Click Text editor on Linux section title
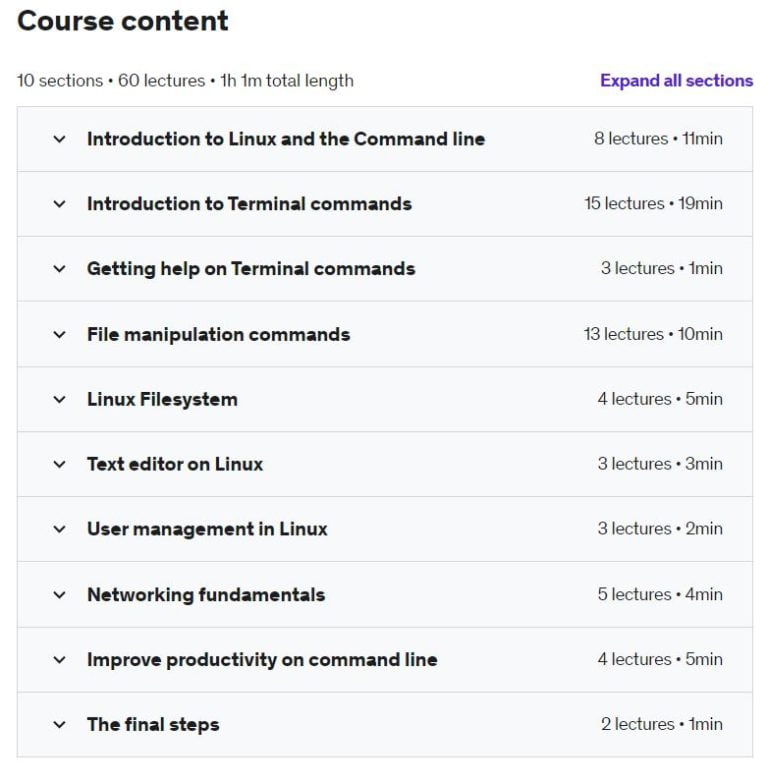 coord(175,464)
